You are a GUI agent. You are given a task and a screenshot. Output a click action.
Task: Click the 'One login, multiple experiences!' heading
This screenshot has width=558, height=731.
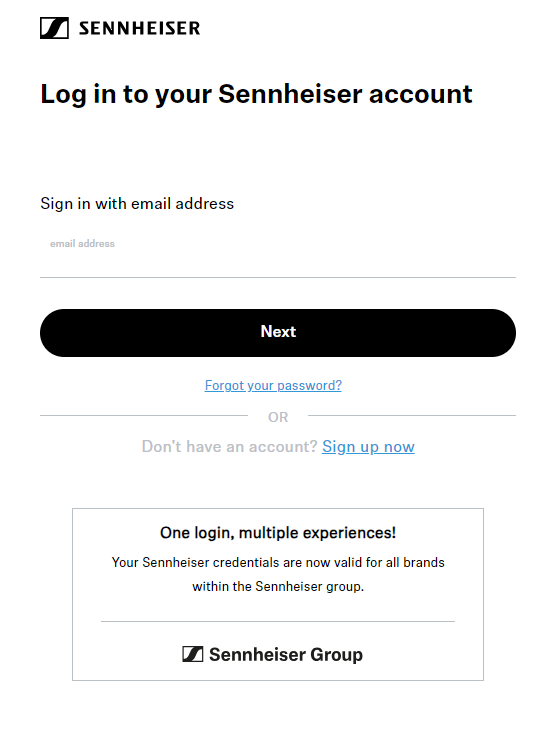[278, 533]
